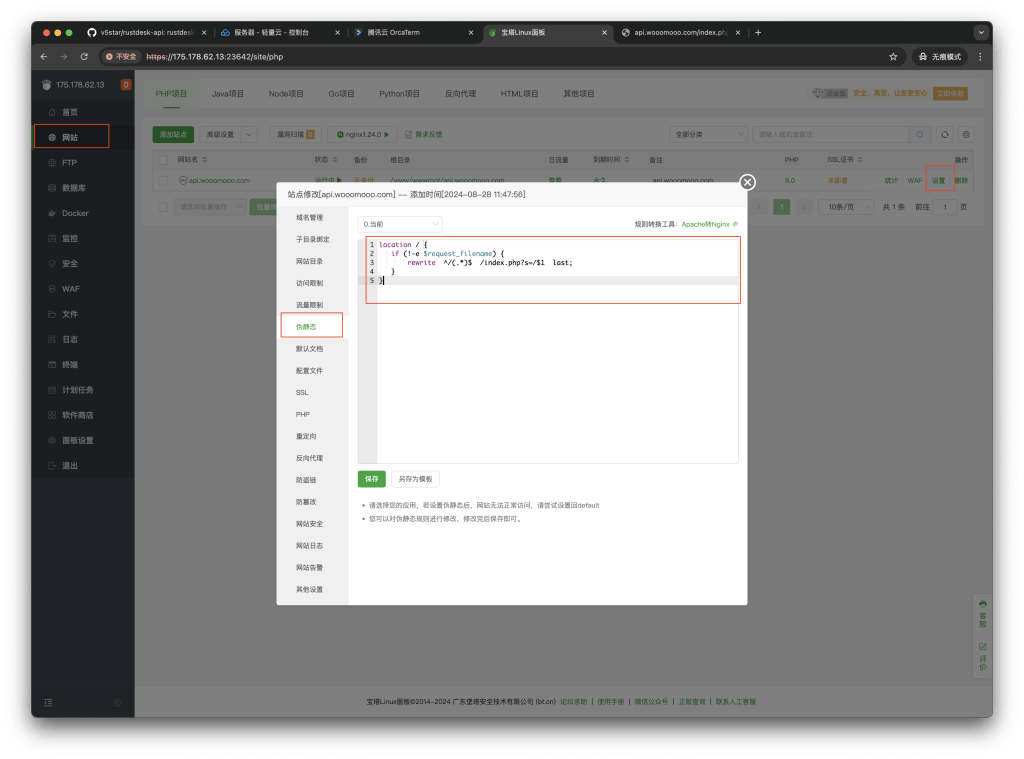Click the search magnifier icon in the site search box
Screen dimensions: 1024x759
pyautogui.click(x=921, y=134)
